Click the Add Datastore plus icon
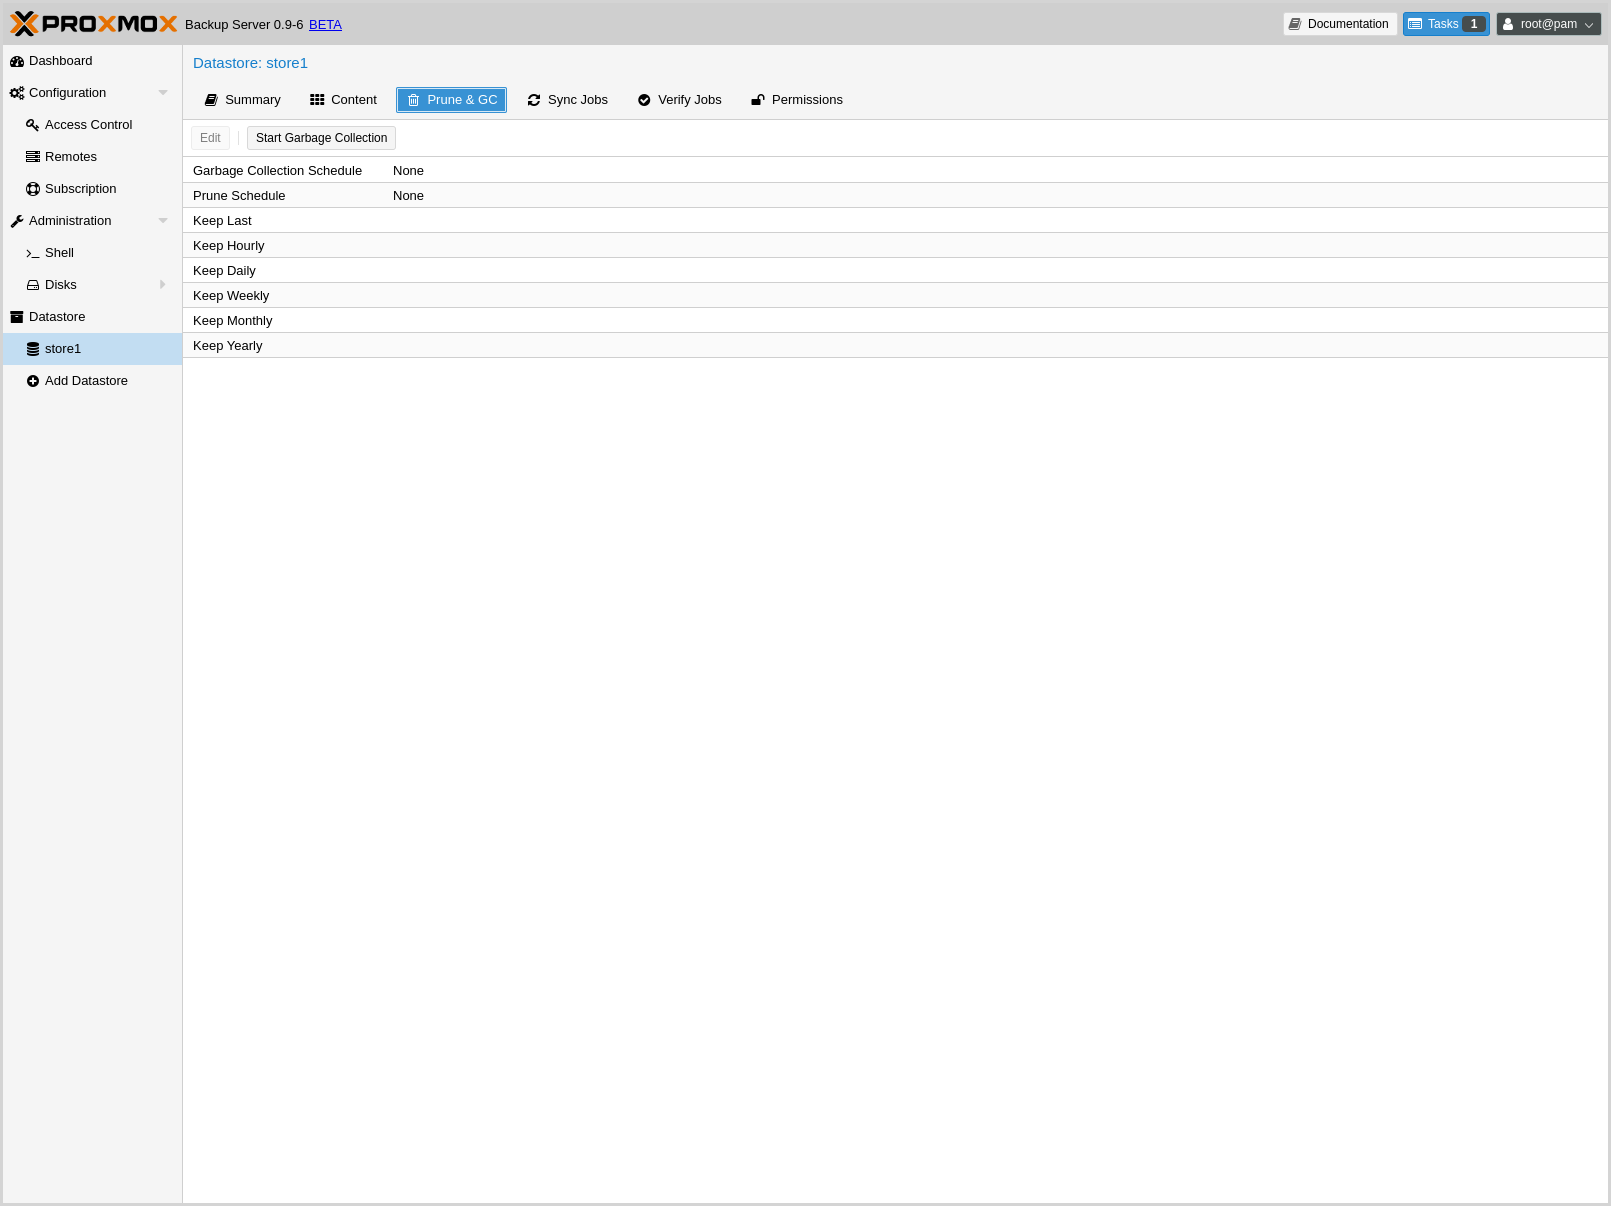The width and height of the screenshot is (1611, 1206). 33,381
